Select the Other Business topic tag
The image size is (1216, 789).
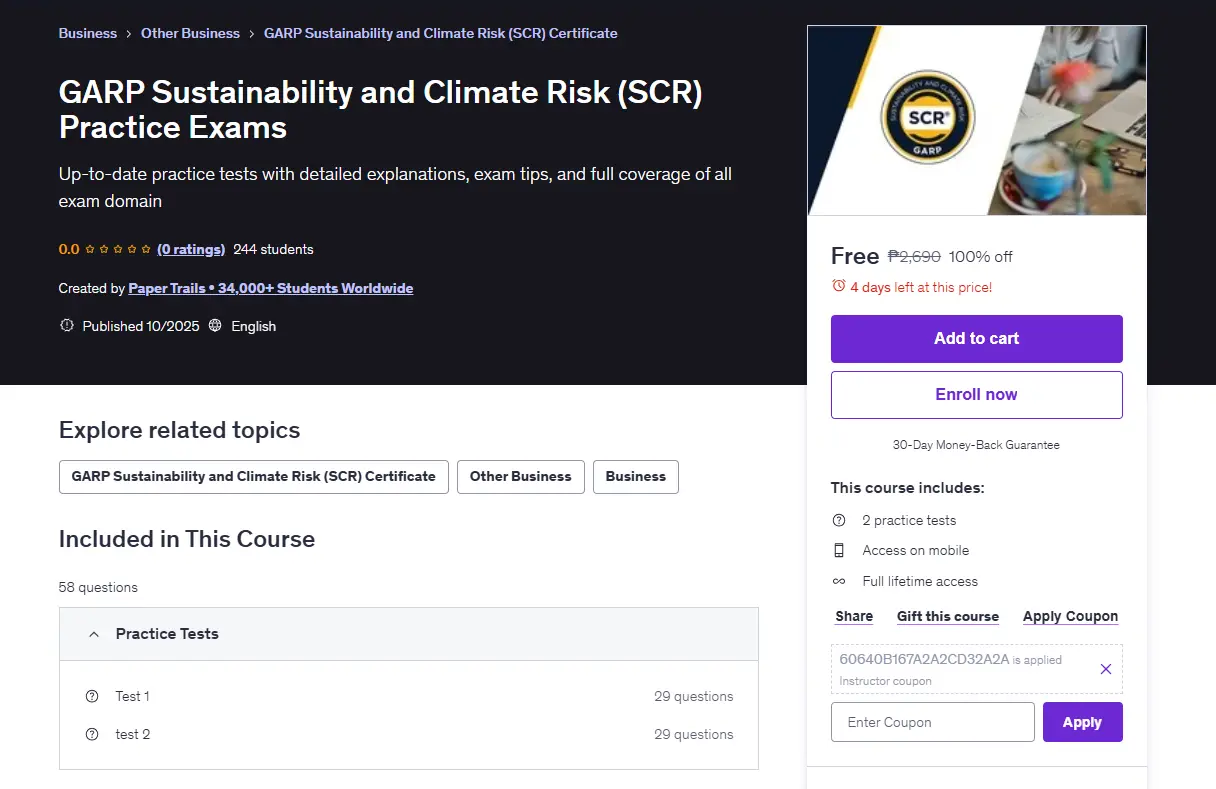pyautogui.click(x=521, y=476)
